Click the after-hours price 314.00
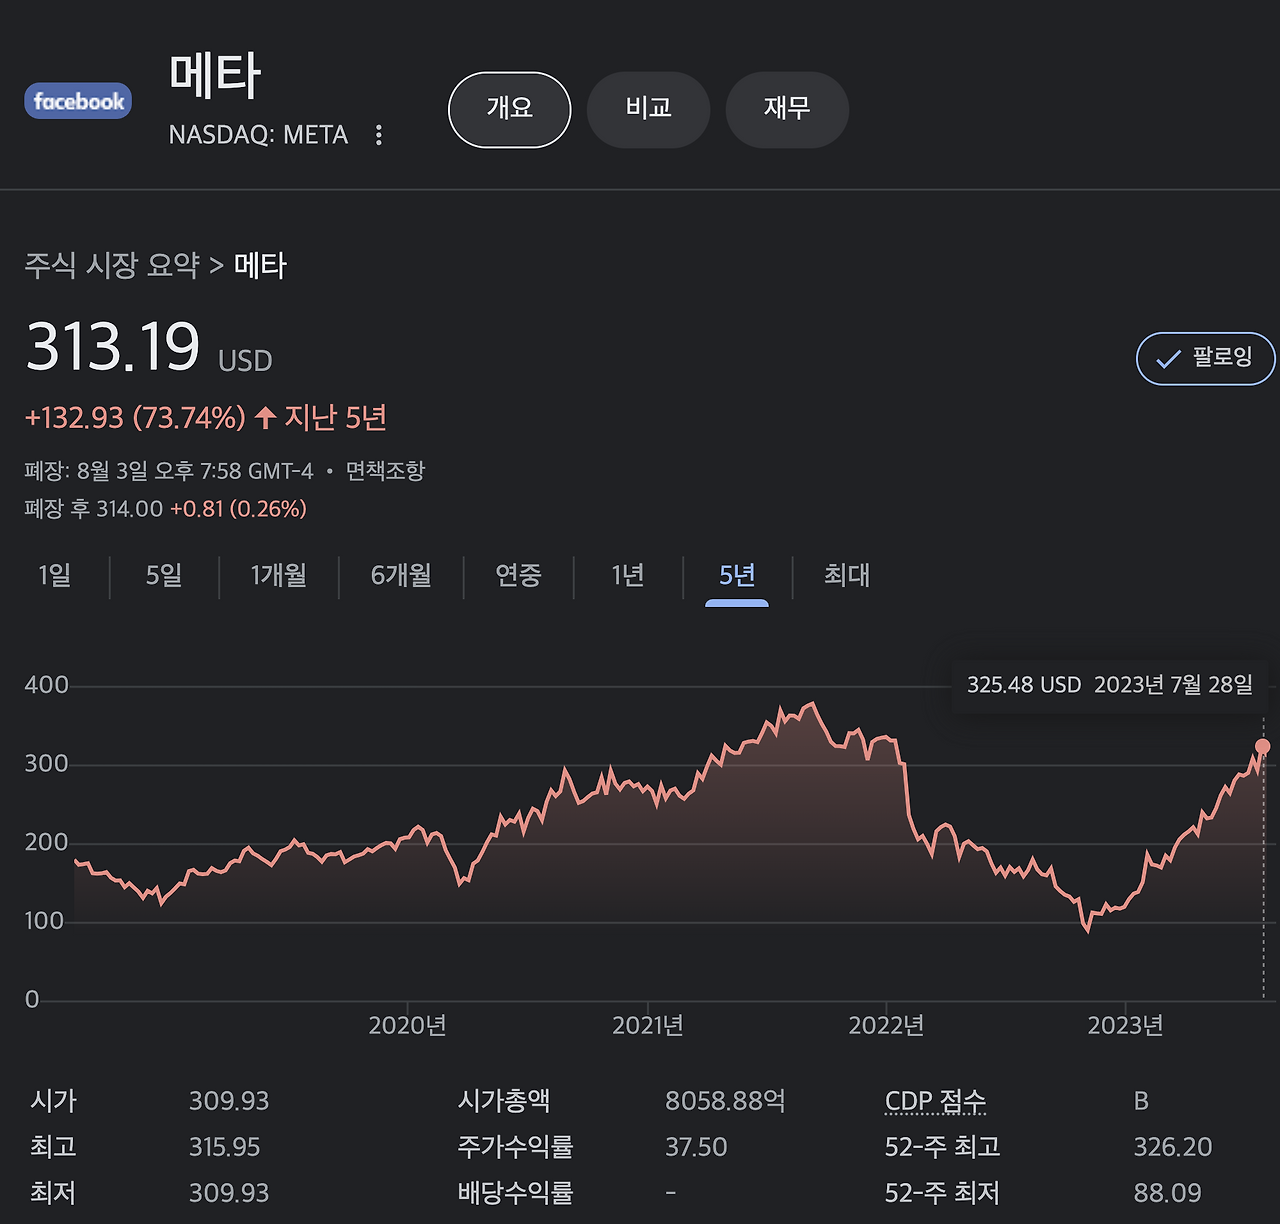This screenshot has width=1280, height=1224. pyautogui.click(x=130, y=509)
